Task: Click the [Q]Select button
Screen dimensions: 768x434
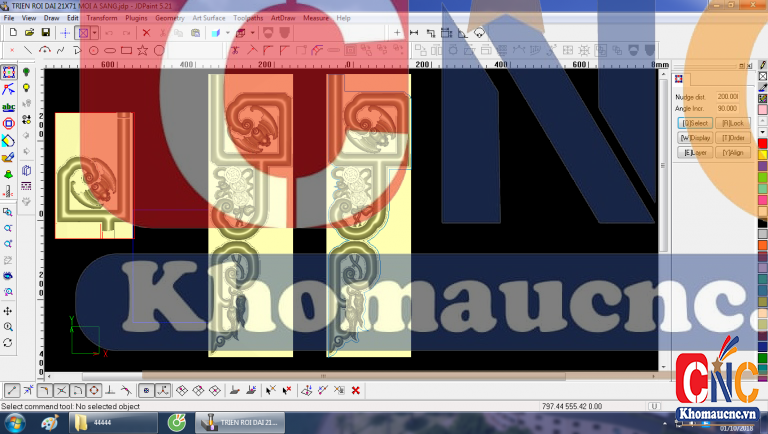Action: [696, 122]
